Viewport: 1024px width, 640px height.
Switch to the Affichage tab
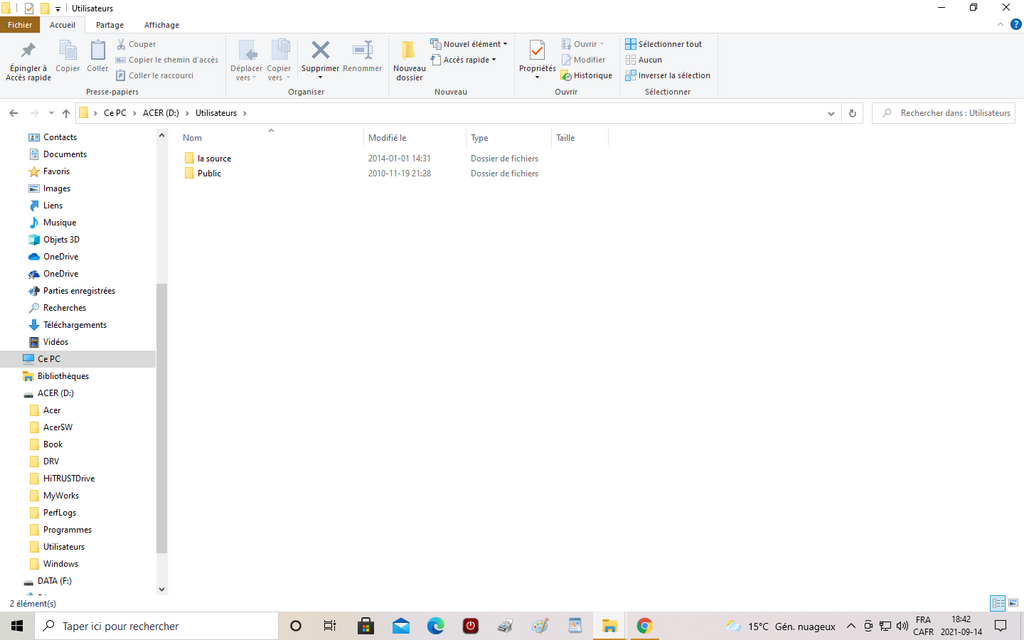click(161, 25)
